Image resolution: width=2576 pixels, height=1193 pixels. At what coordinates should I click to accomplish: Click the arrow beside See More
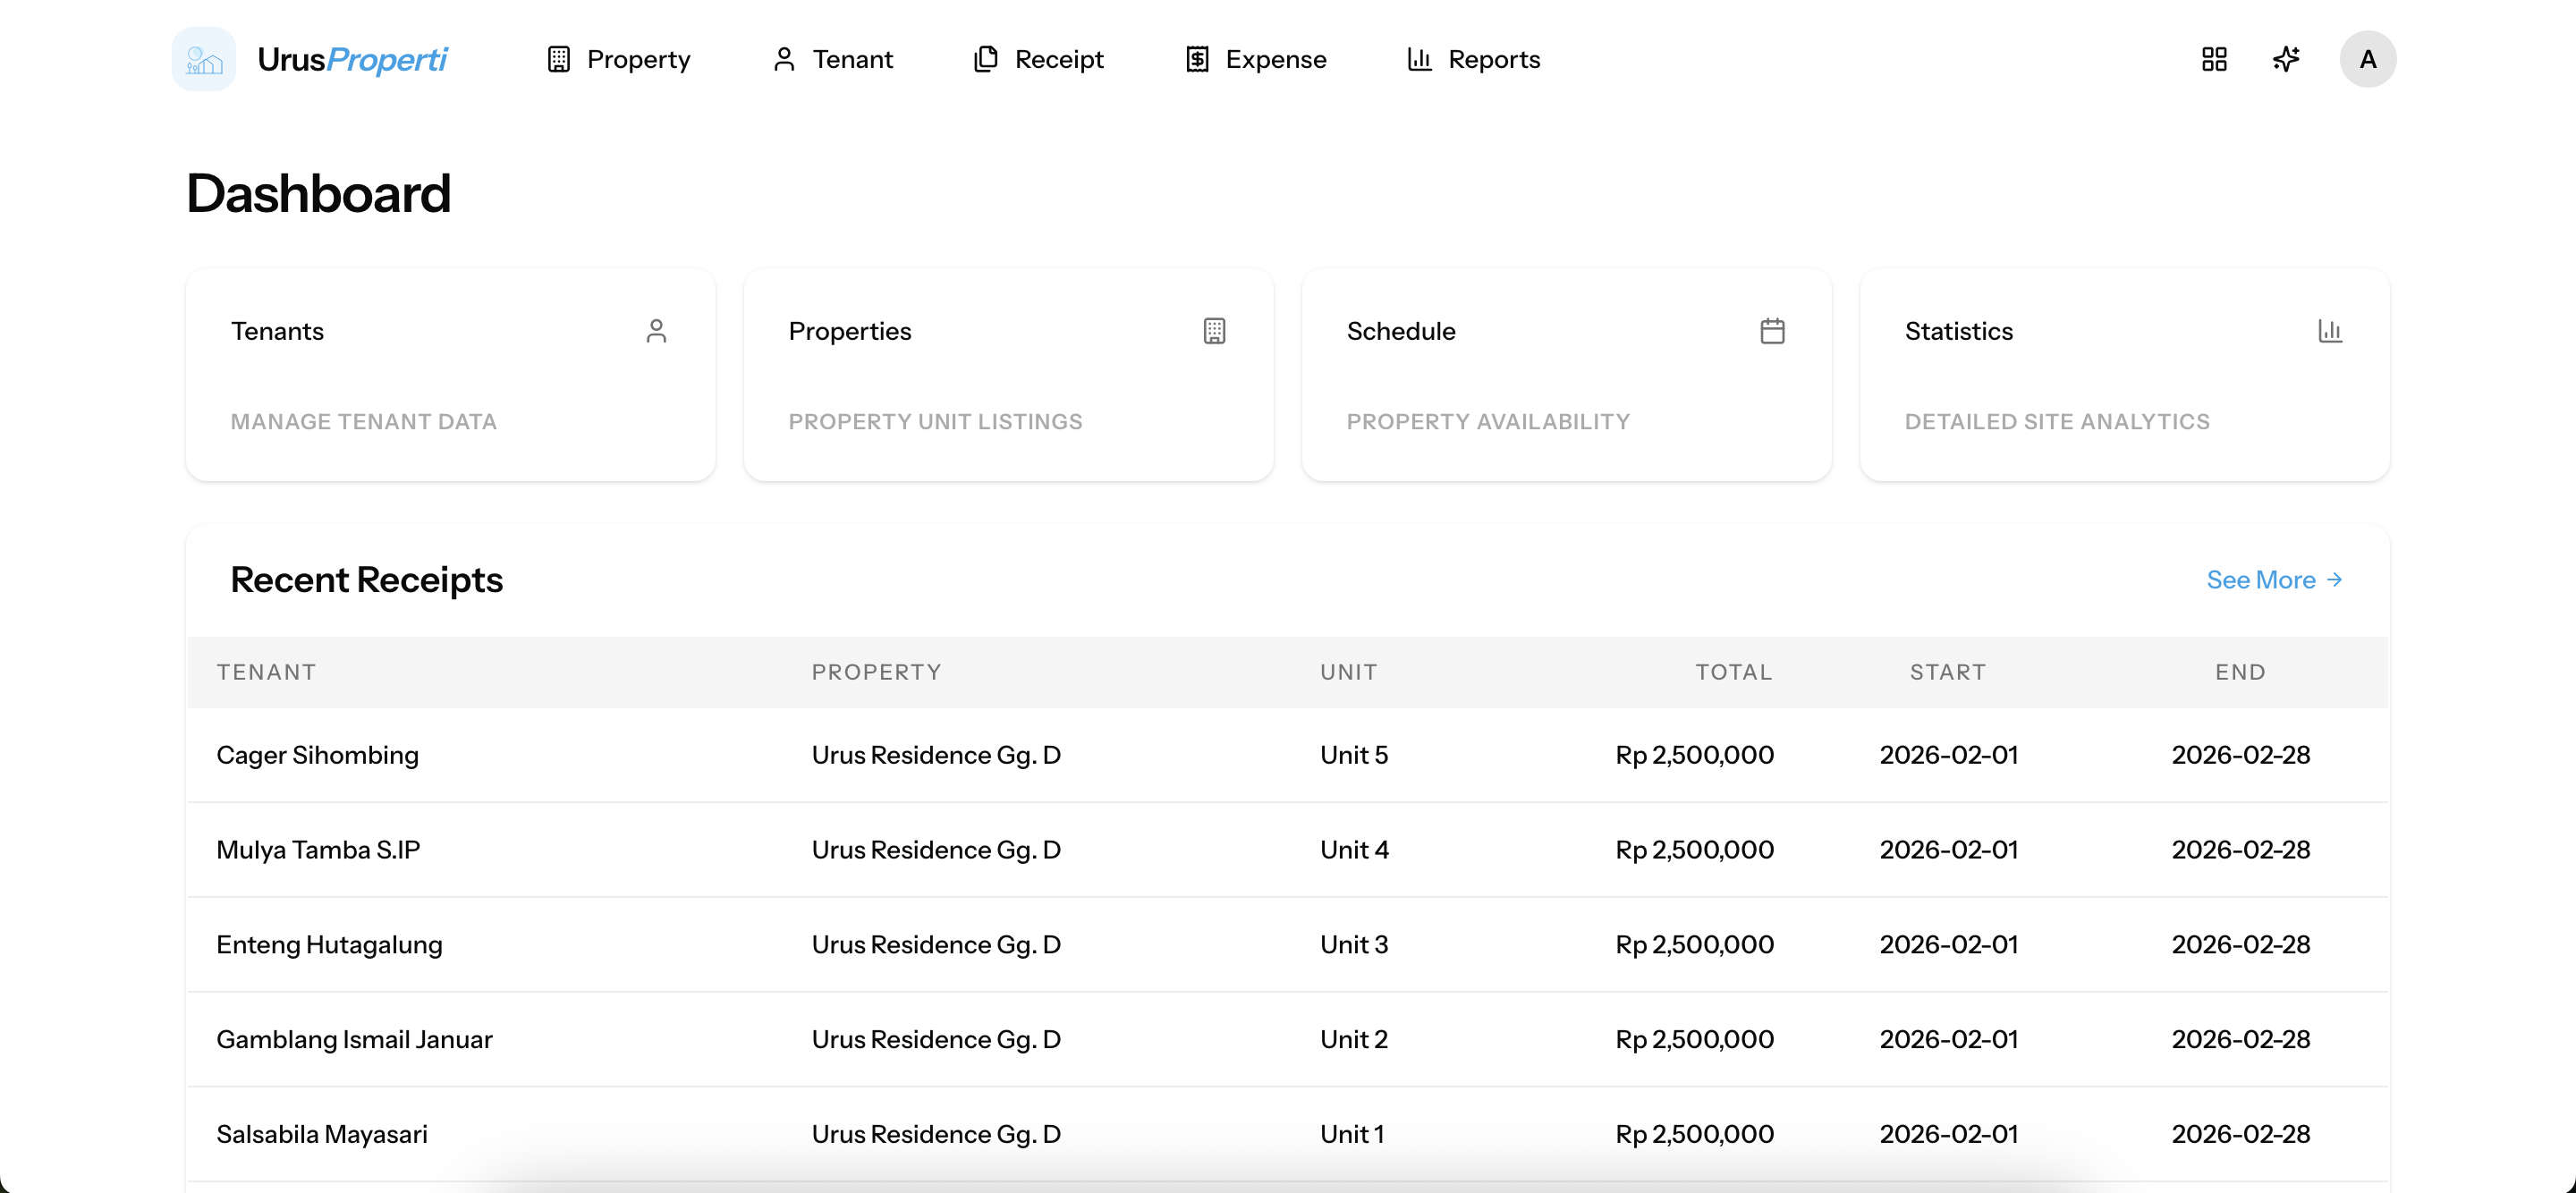coord(2334,580)
